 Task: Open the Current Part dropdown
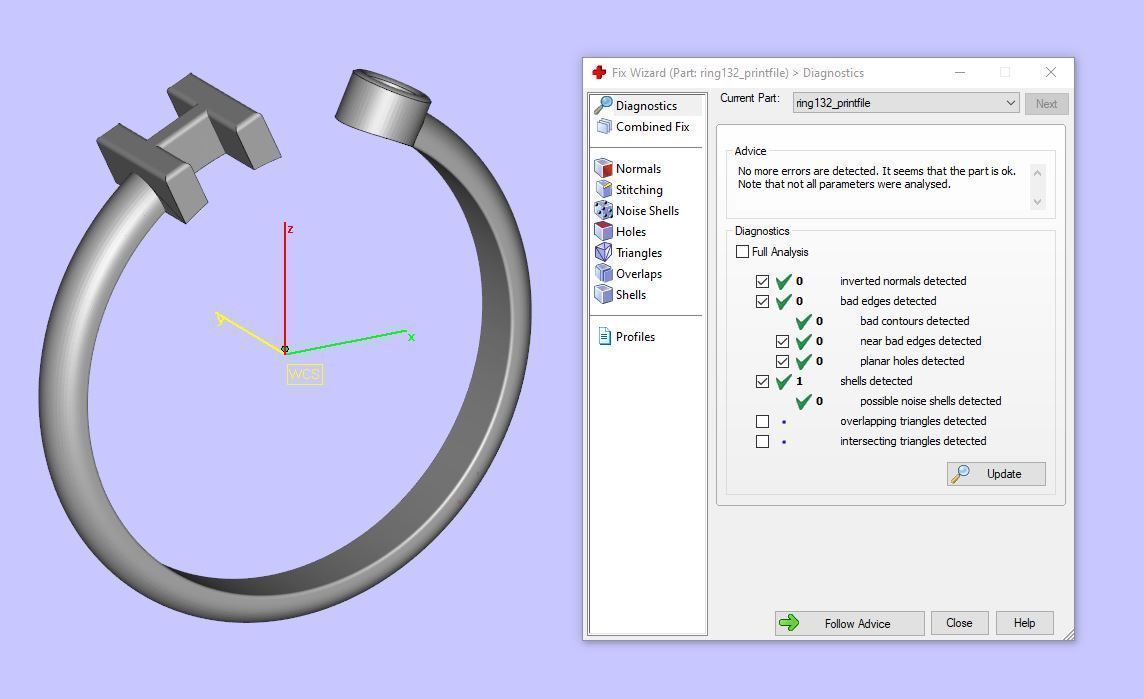[905, 103]
